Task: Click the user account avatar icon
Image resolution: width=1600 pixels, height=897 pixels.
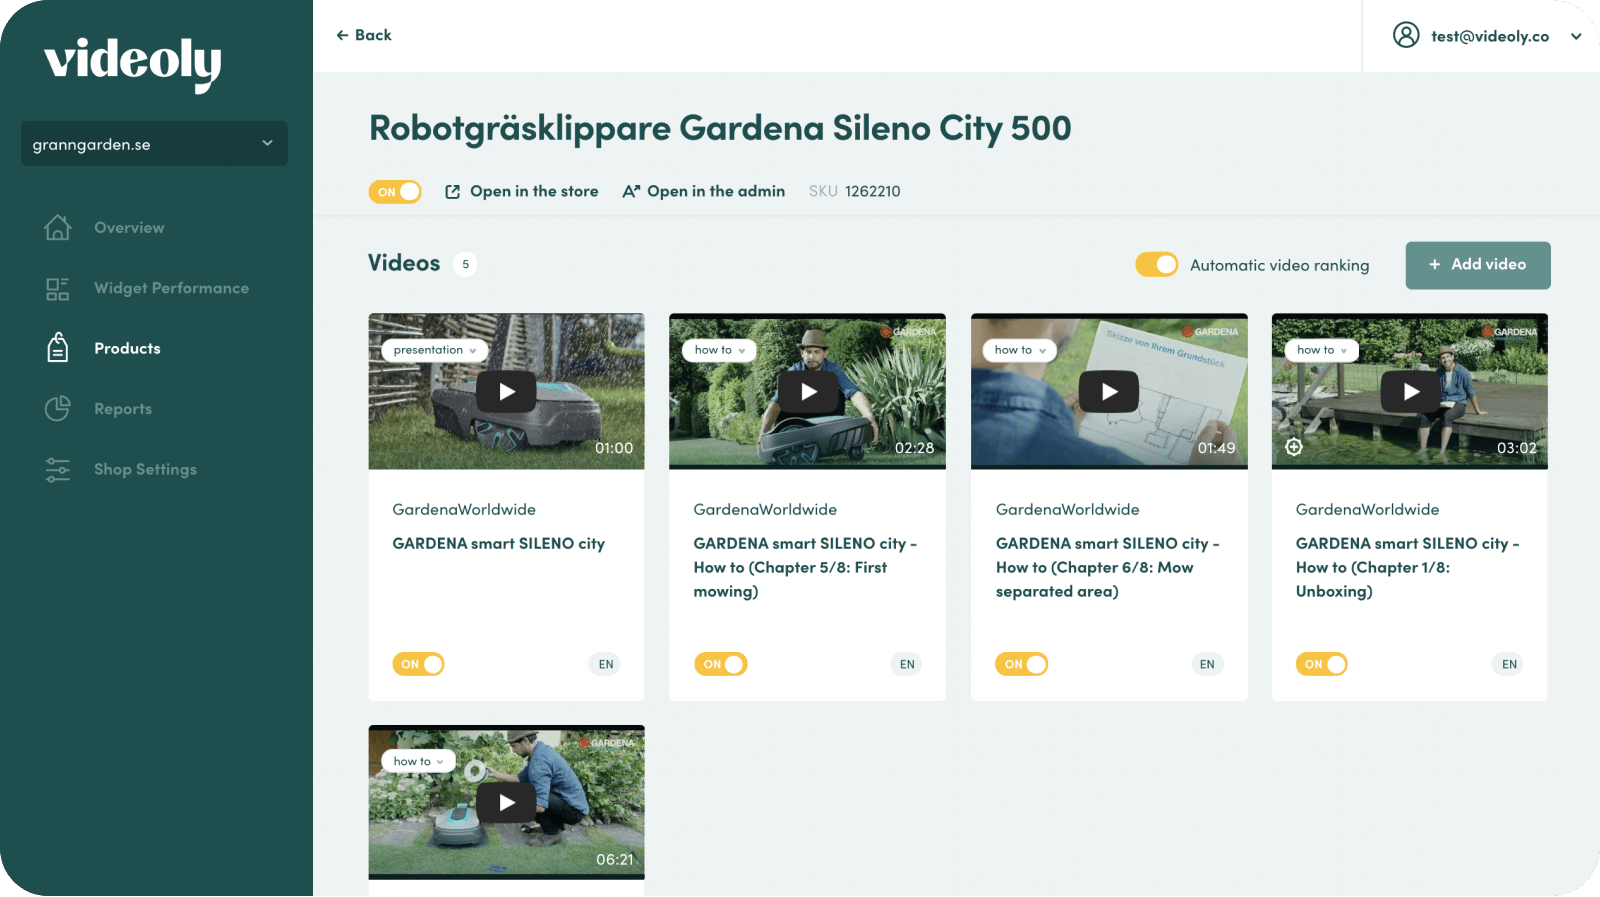Action: [1406, 36]
